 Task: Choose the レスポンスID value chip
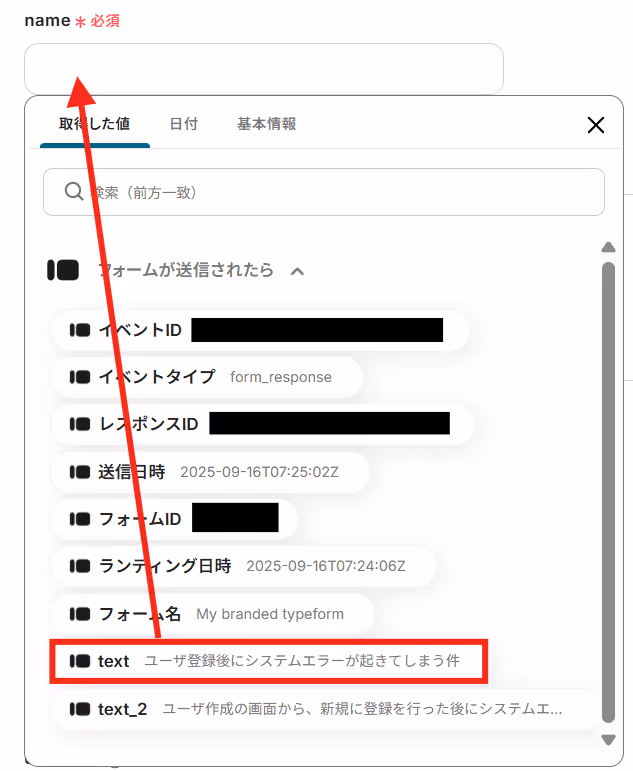(x=263, y=424)
